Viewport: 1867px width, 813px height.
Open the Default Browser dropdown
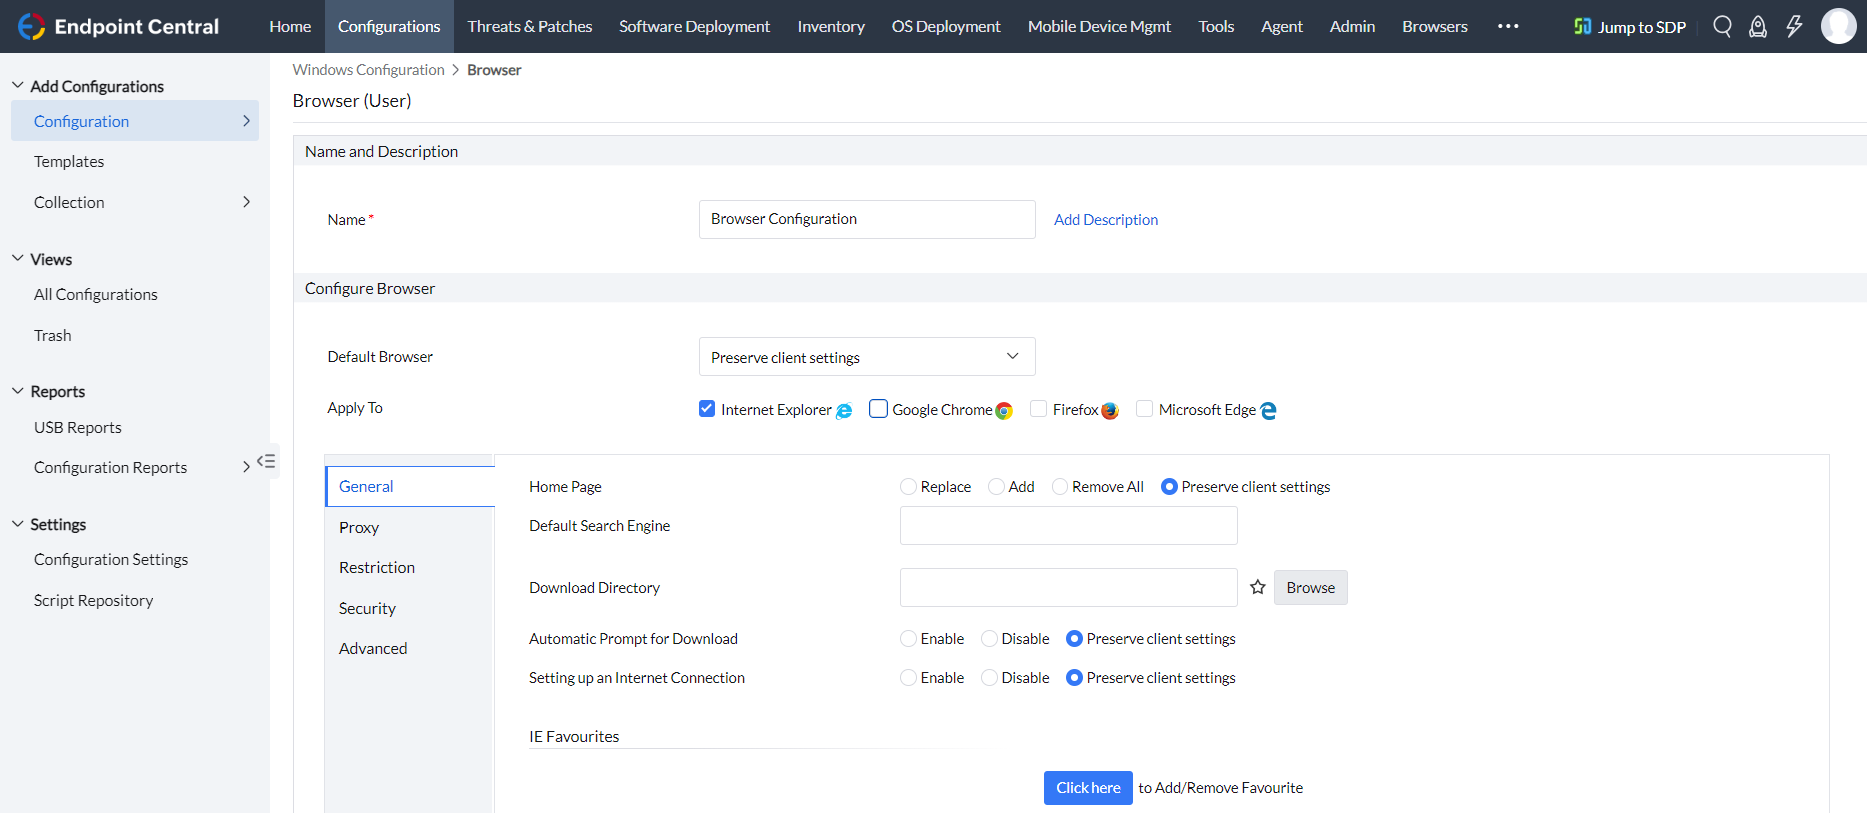(x=866, y=357)
